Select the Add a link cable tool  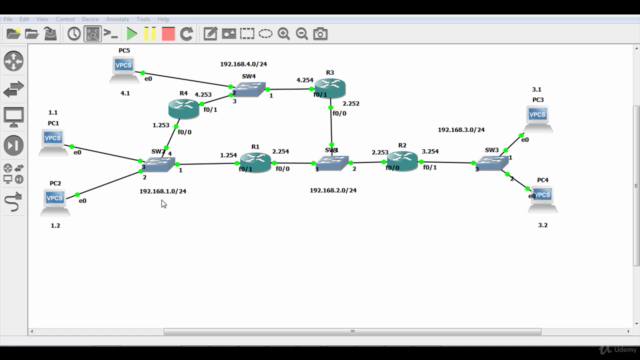coord(13,202)
